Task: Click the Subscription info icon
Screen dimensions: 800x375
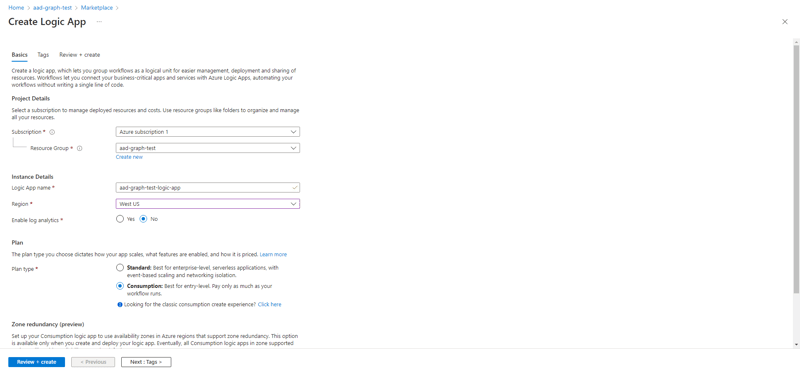Action: (52, 132)
